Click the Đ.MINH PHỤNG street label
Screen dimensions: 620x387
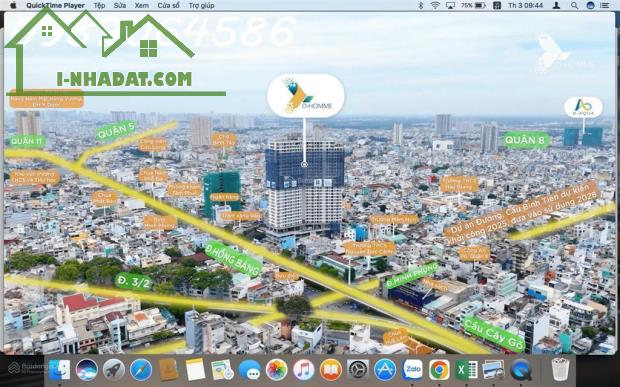point(411,274)
